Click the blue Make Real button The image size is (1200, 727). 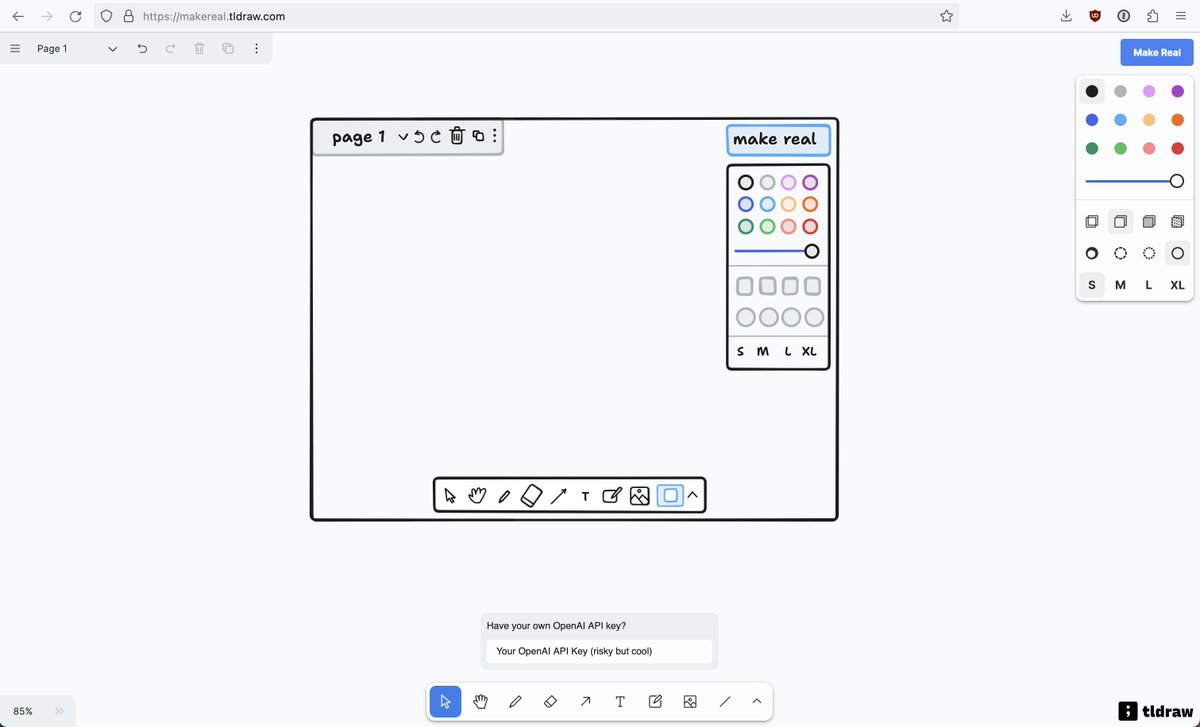(1157, 52)
